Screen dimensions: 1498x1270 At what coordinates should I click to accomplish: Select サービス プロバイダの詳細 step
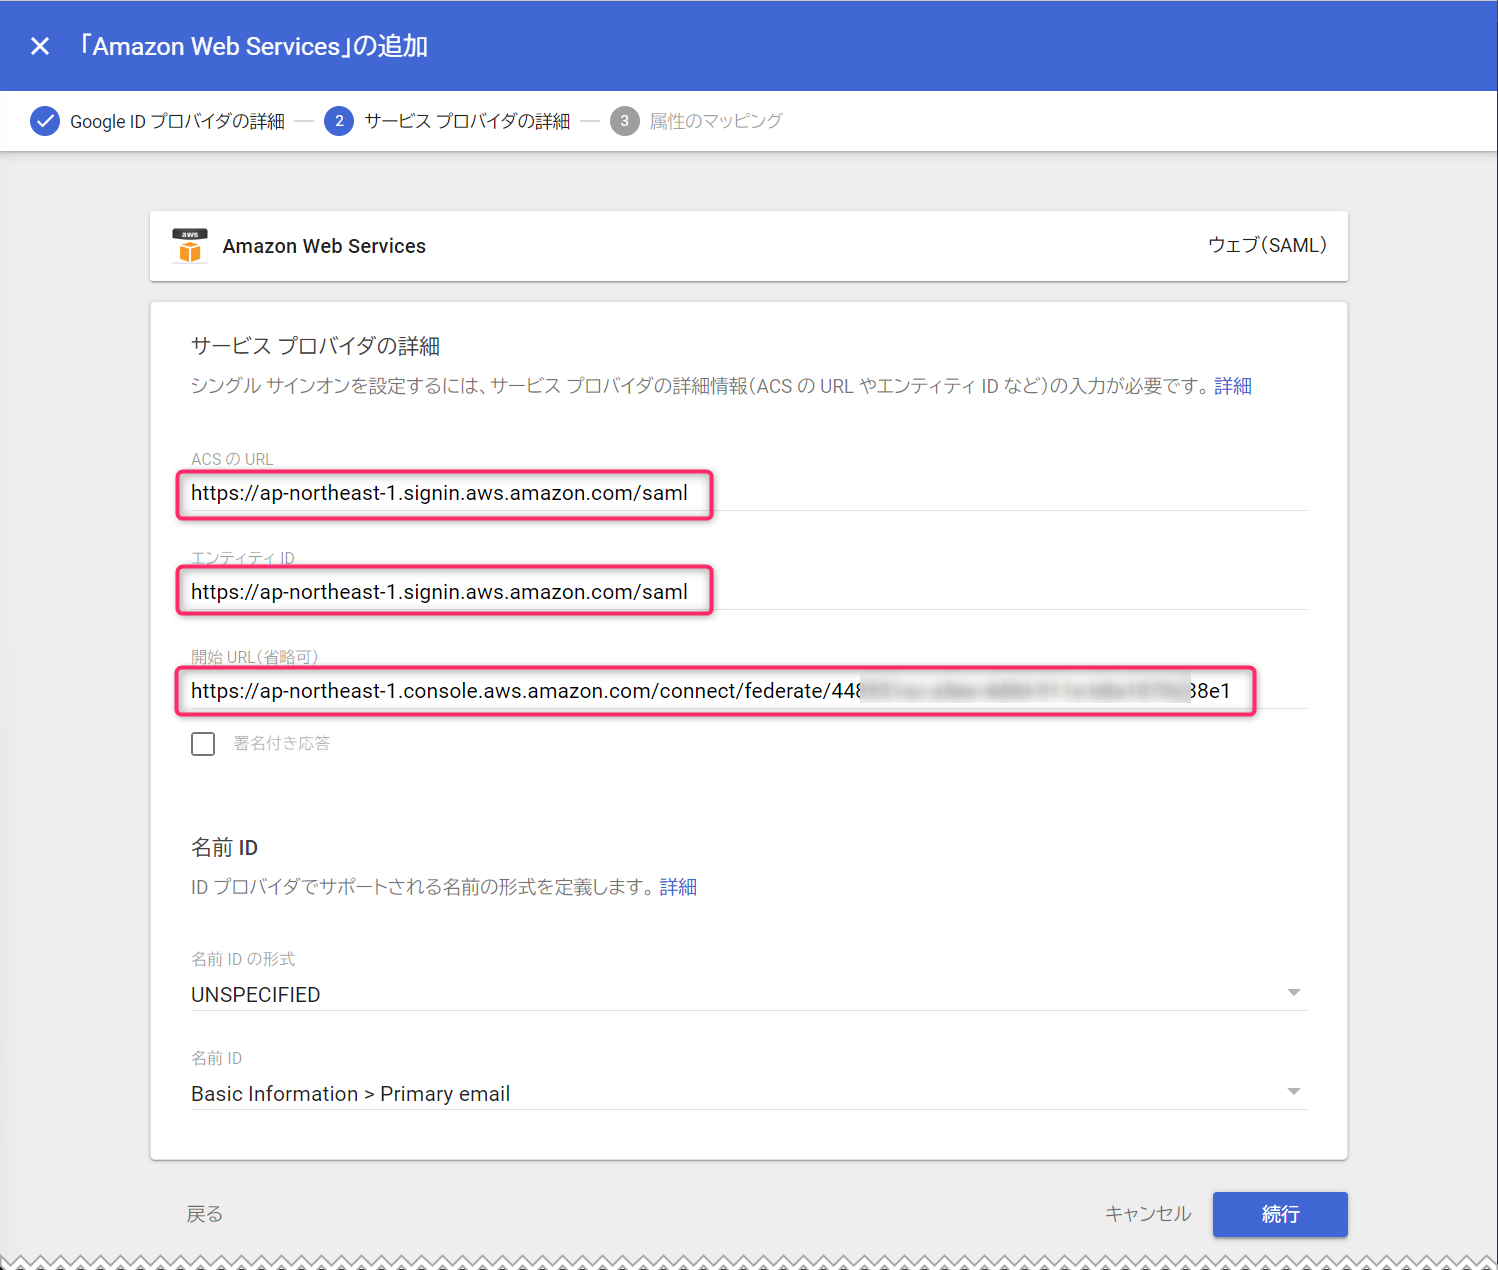tap(467, 121)
